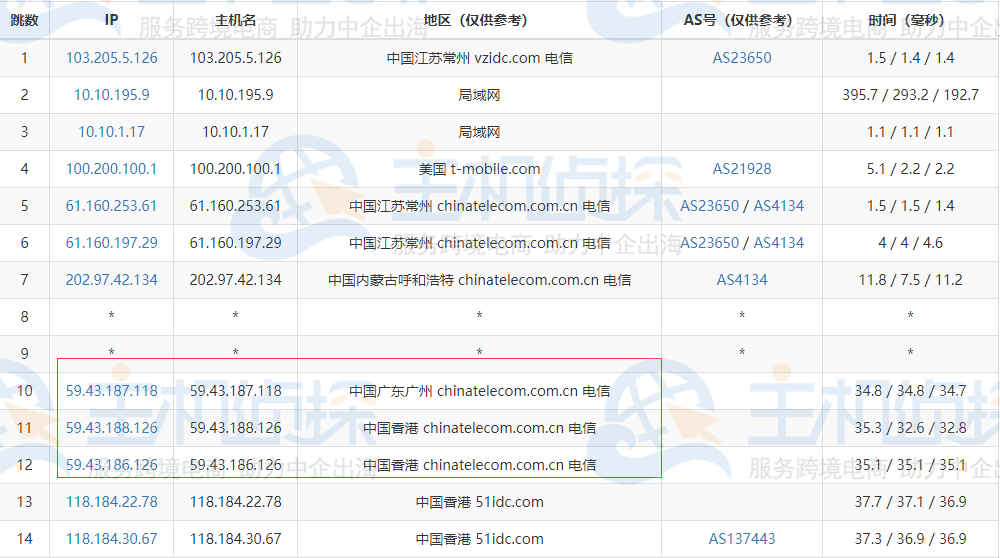The height and width of the screenshot is (558, 1000).
Task: Open IP link 59.43.186.126
Action: click(x=112, y=465)
